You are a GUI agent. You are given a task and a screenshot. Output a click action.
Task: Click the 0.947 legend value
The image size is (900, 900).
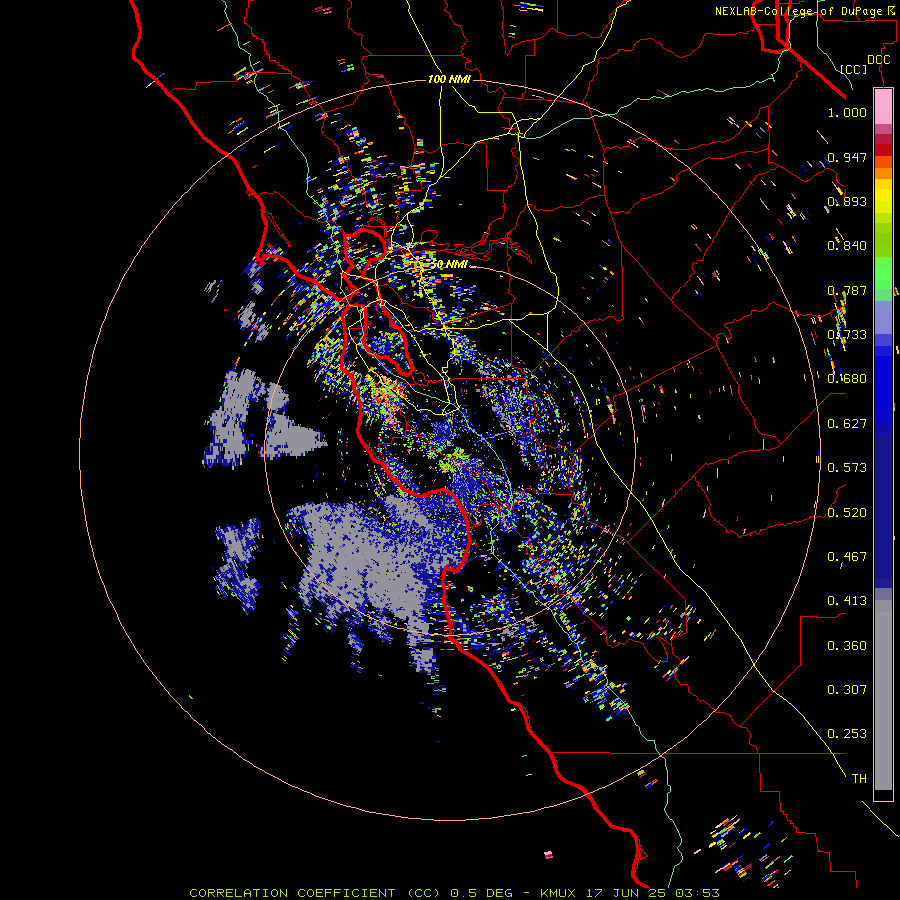point(847,157)
